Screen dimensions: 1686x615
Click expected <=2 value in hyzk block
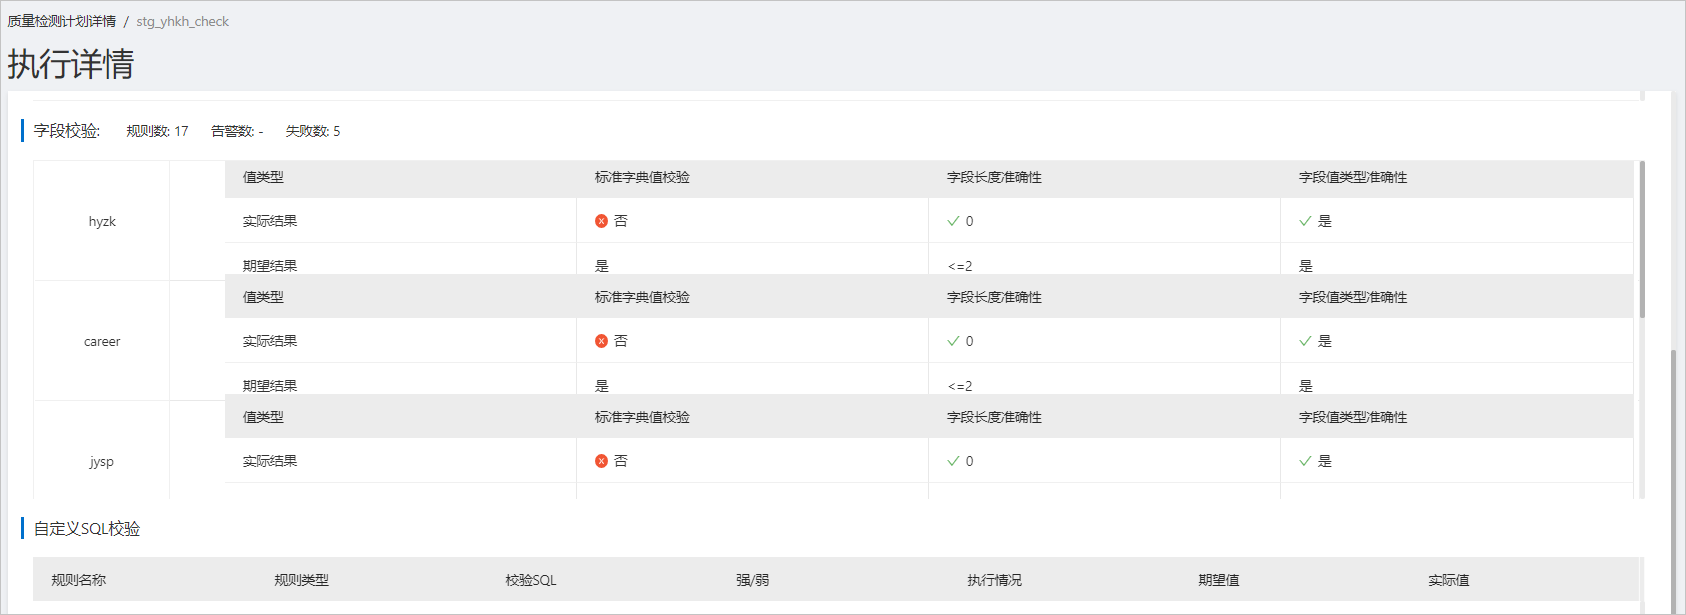point(959,266)
